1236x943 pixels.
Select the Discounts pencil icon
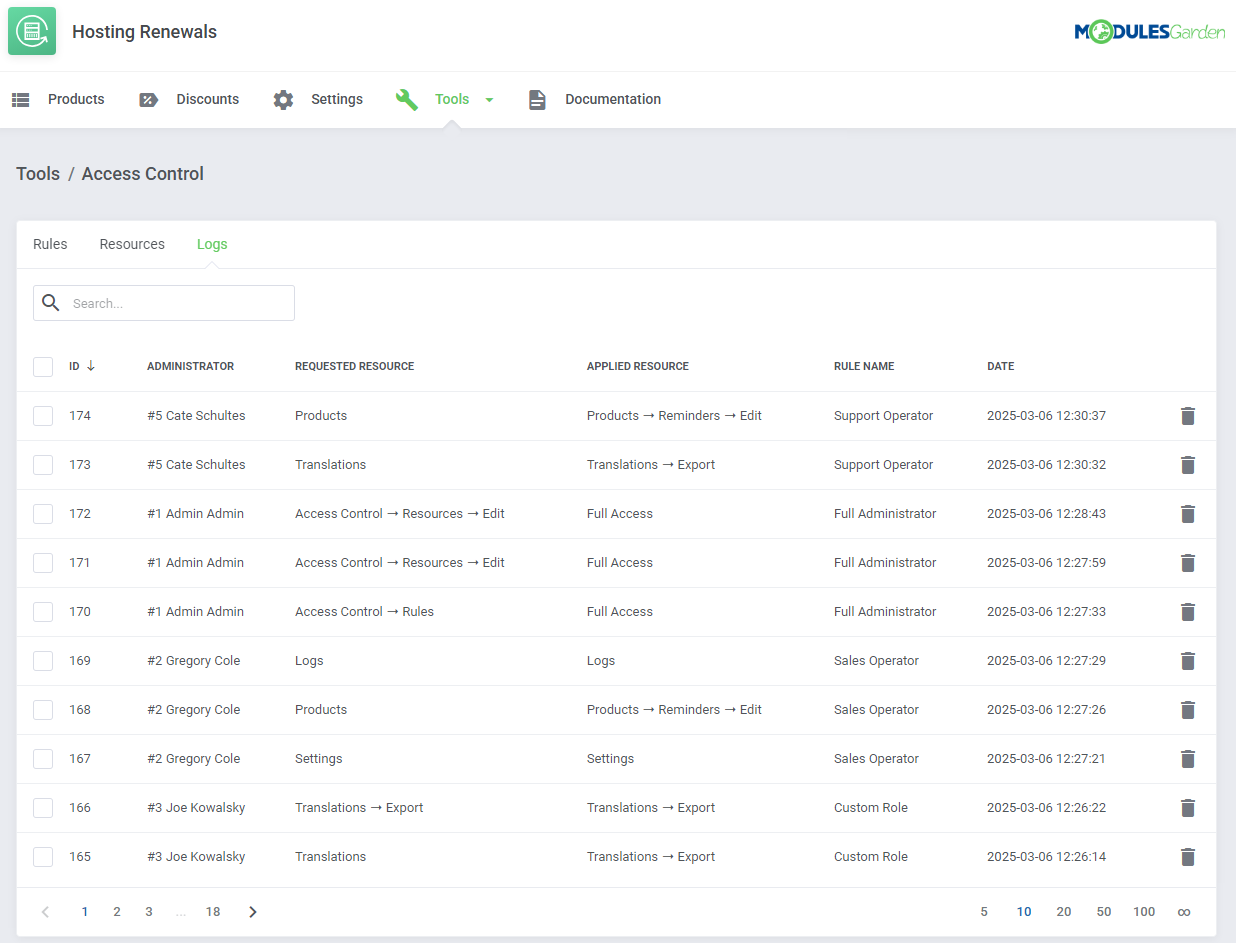point(149,99)
